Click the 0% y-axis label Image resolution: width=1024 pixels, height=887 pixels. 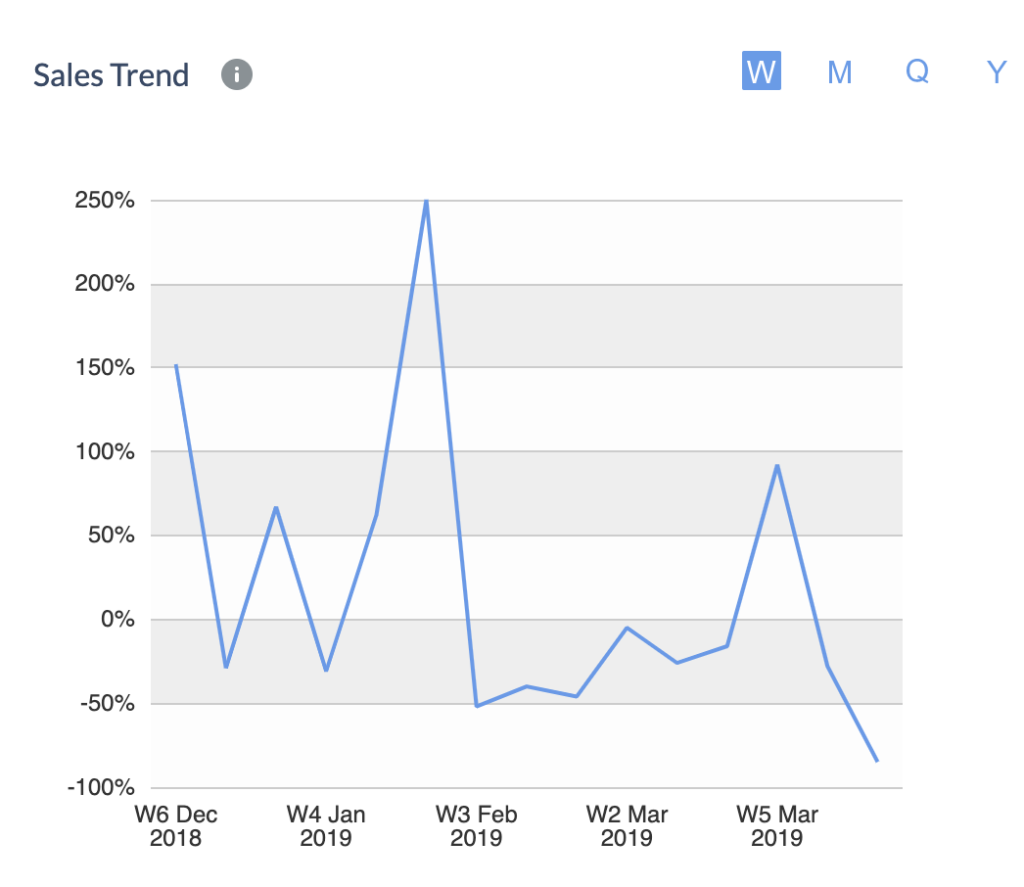tap(118, 619)
